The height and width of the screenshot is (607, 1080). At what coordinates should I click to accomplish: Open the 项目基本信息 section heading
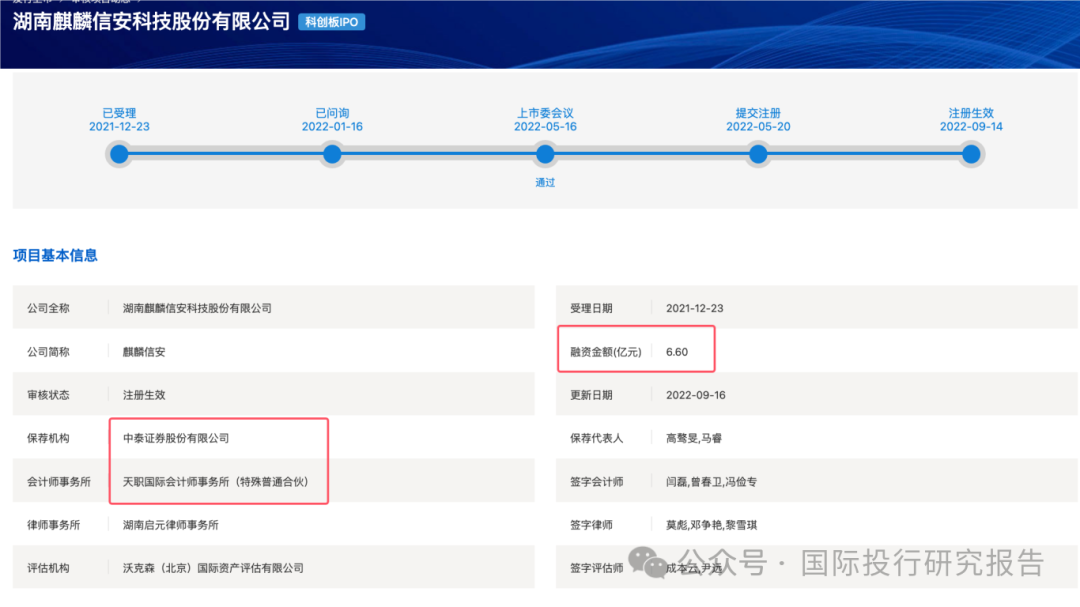coord(55,256)
